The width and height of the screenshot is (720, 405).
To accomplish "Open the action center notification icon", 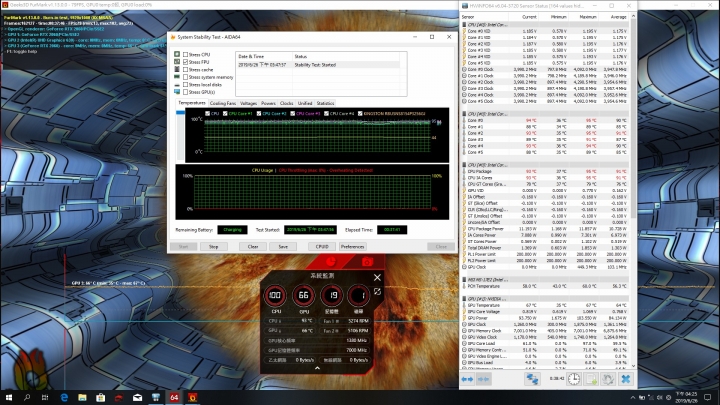I will tap(708, 397).
